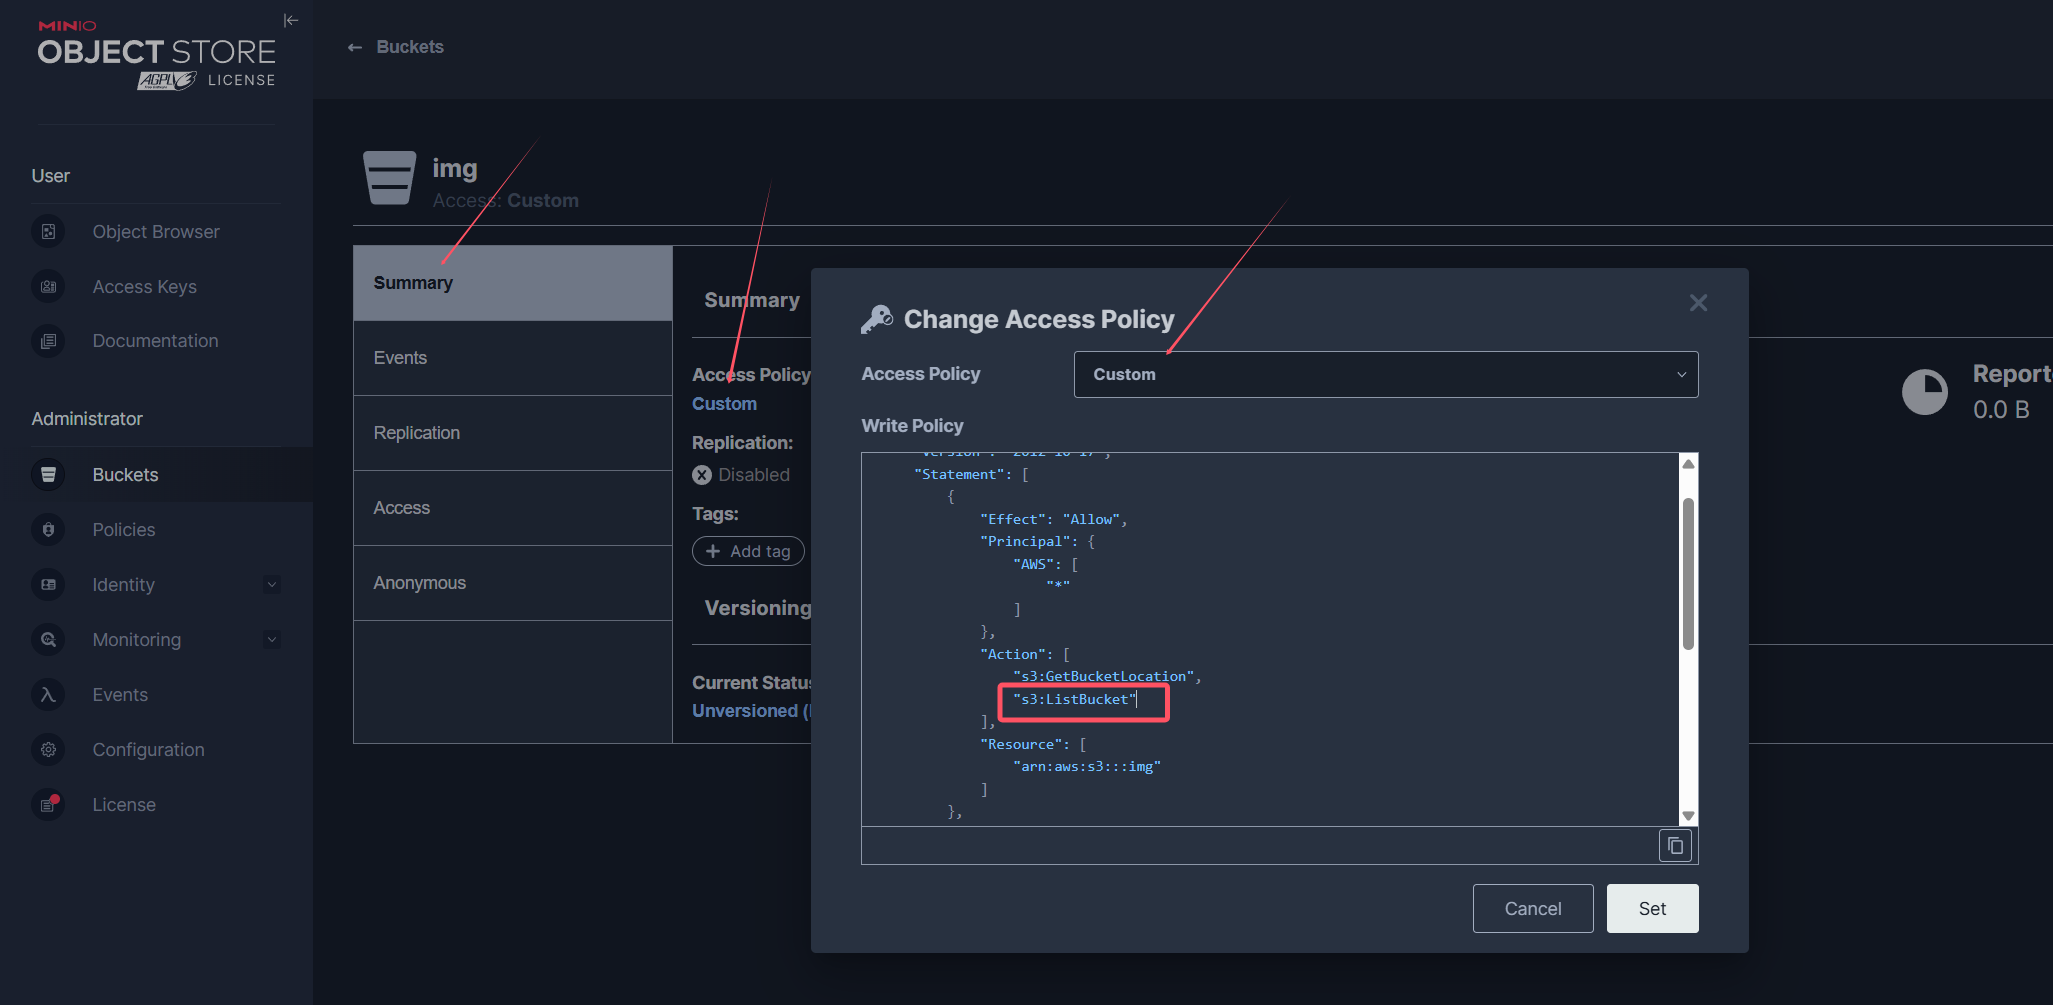Collapse the sidebar with the arrow icon
Screen dimensions: 2053x1005
coord(291,21)
